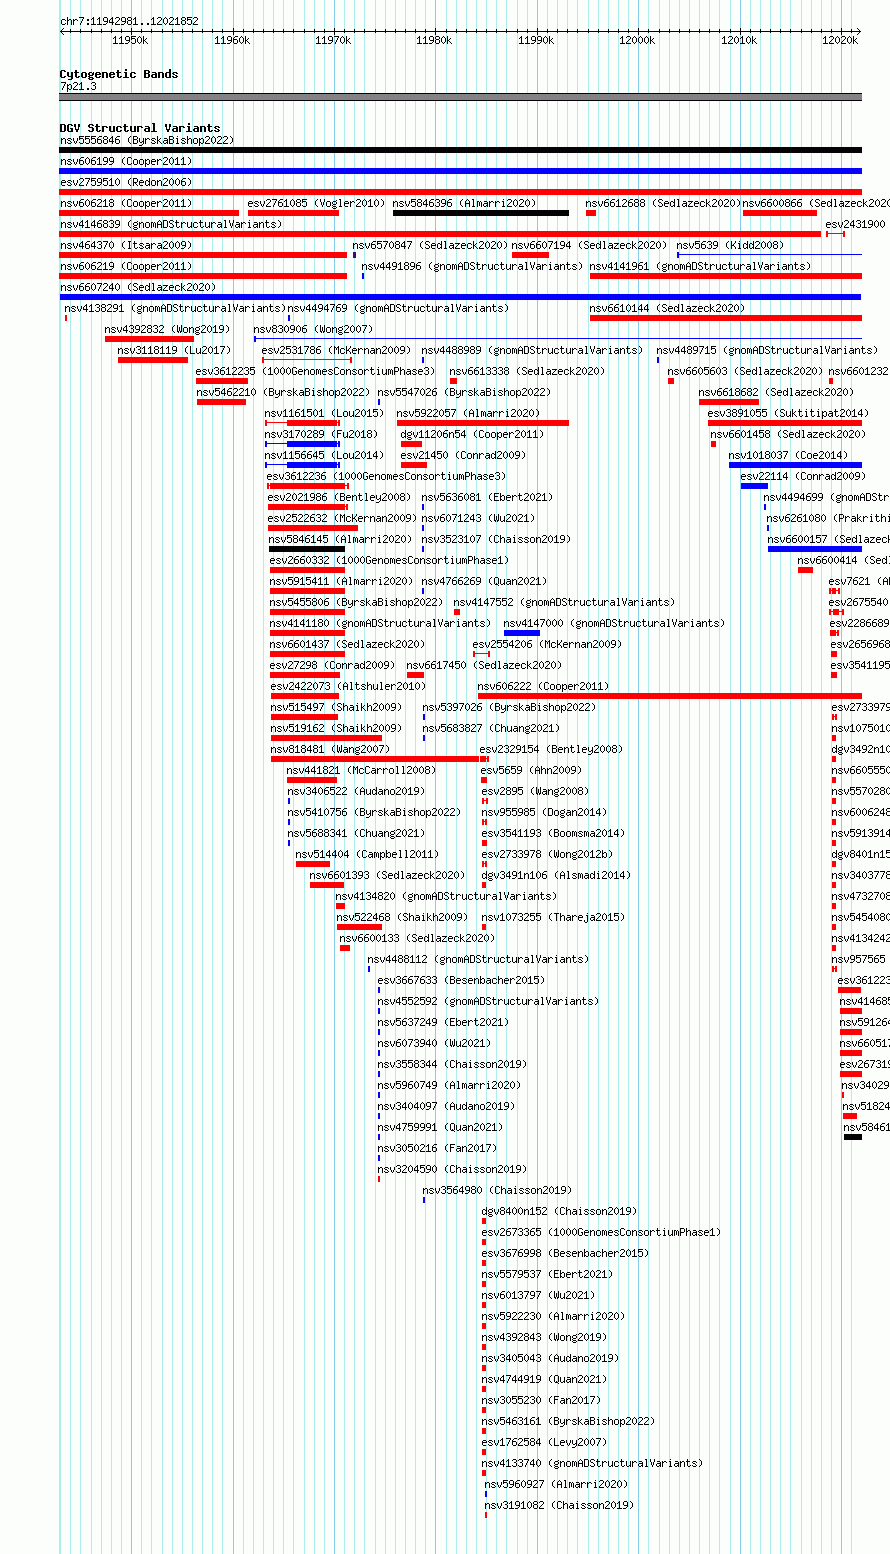Viewport: 890px width, 1554px height.
Task: Open nsv4147552 (gnomADStructuralVariants) variant
Action: [x=564, y=603]
